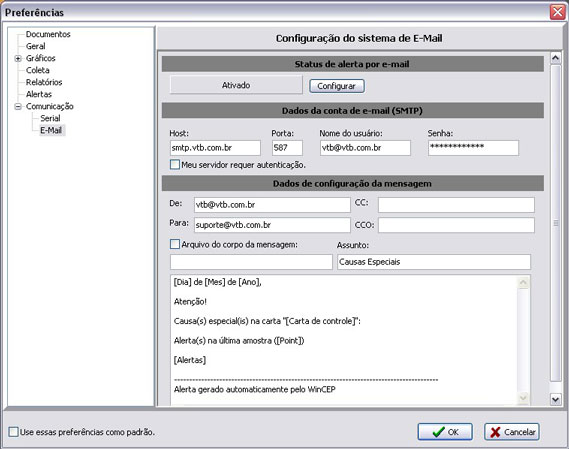Click the Para recipient address field
The image size is (569, 449).
point(272,225)
